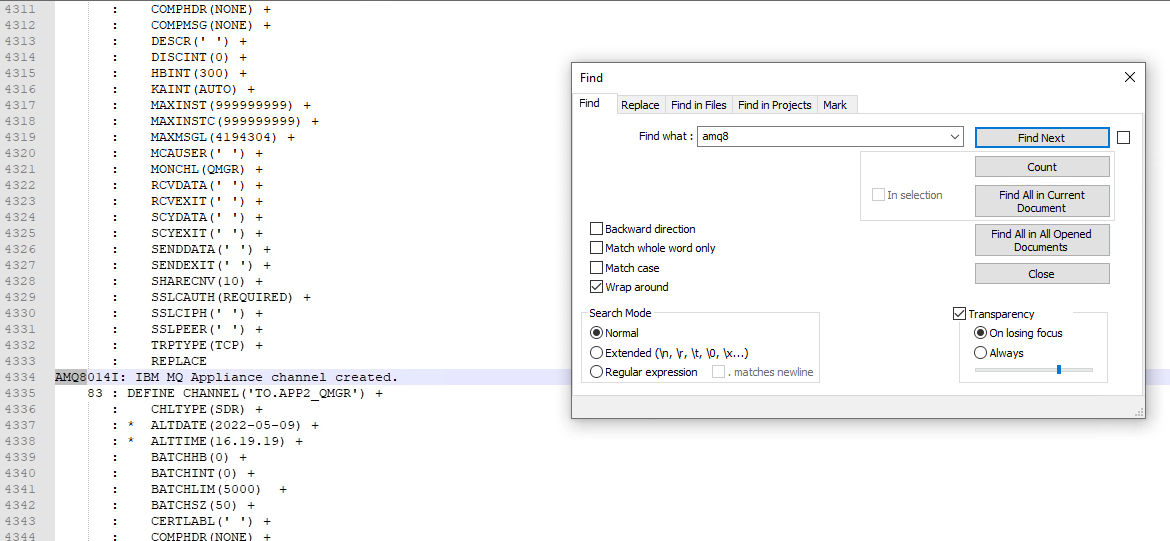Open the Find in Projects tab
The height and width of the screenshot is (541, 1170).
[775, 105]
